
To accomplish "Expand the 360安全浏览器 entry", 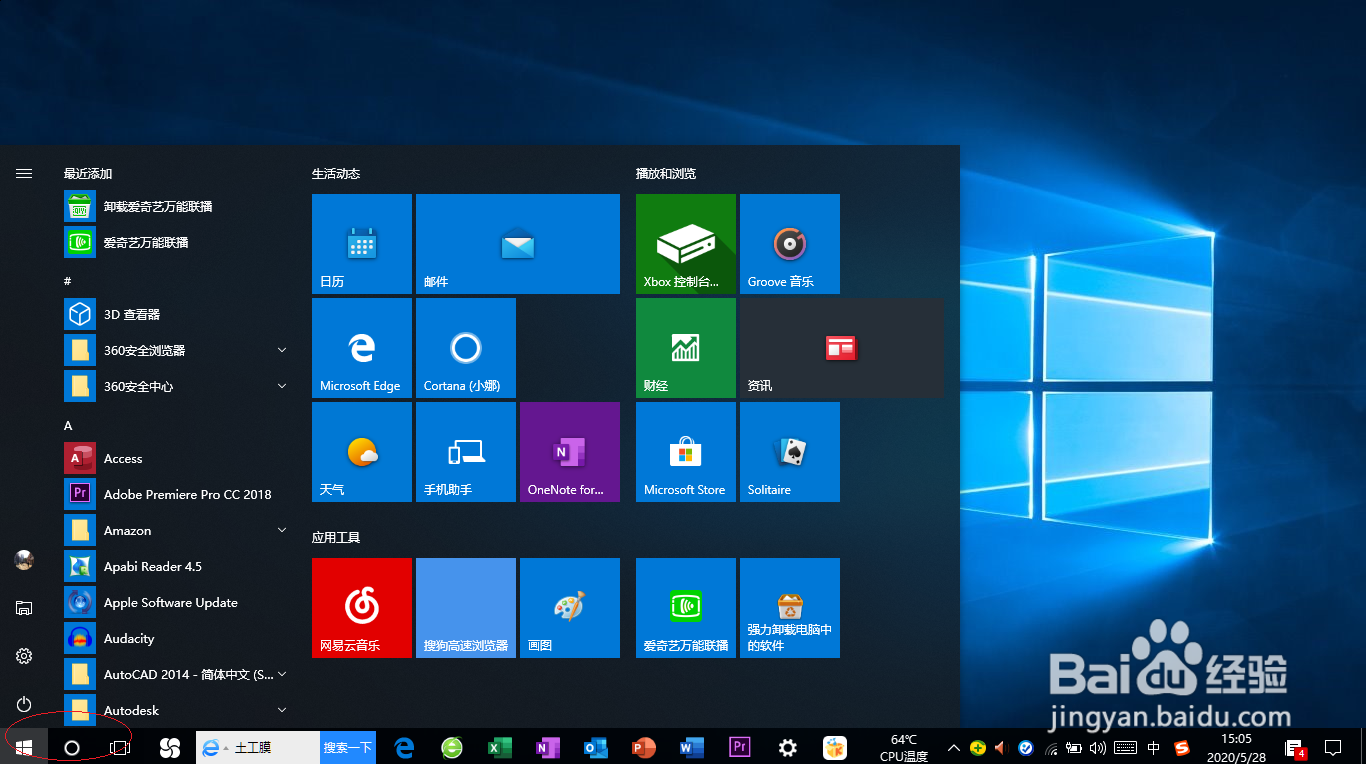I will [281, 350].
